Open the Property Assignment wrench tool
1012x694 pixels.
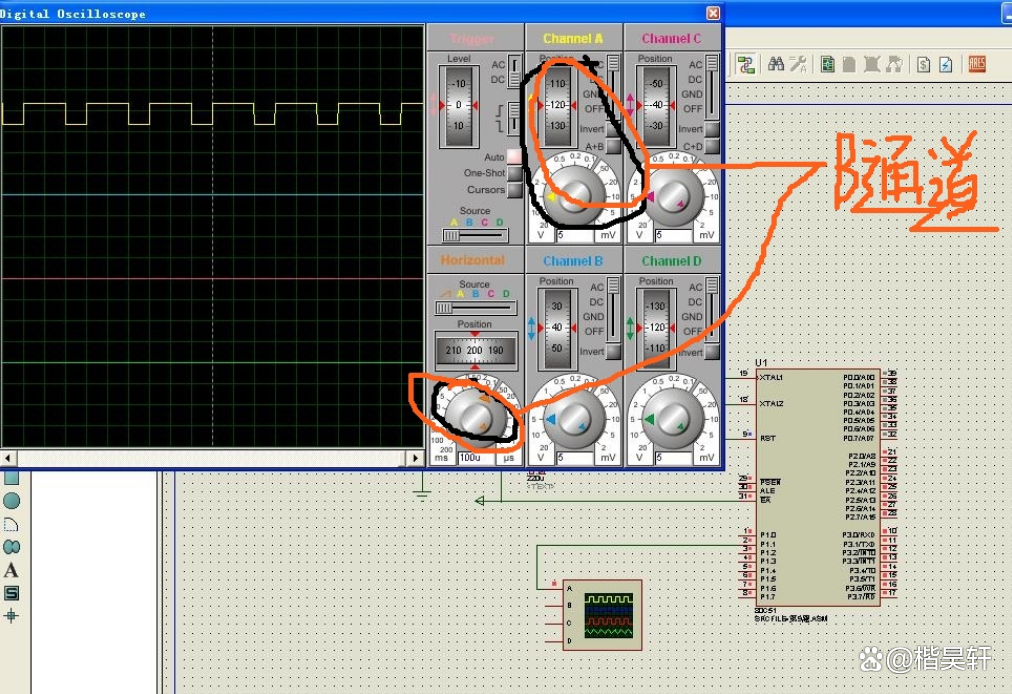(798, 64)
